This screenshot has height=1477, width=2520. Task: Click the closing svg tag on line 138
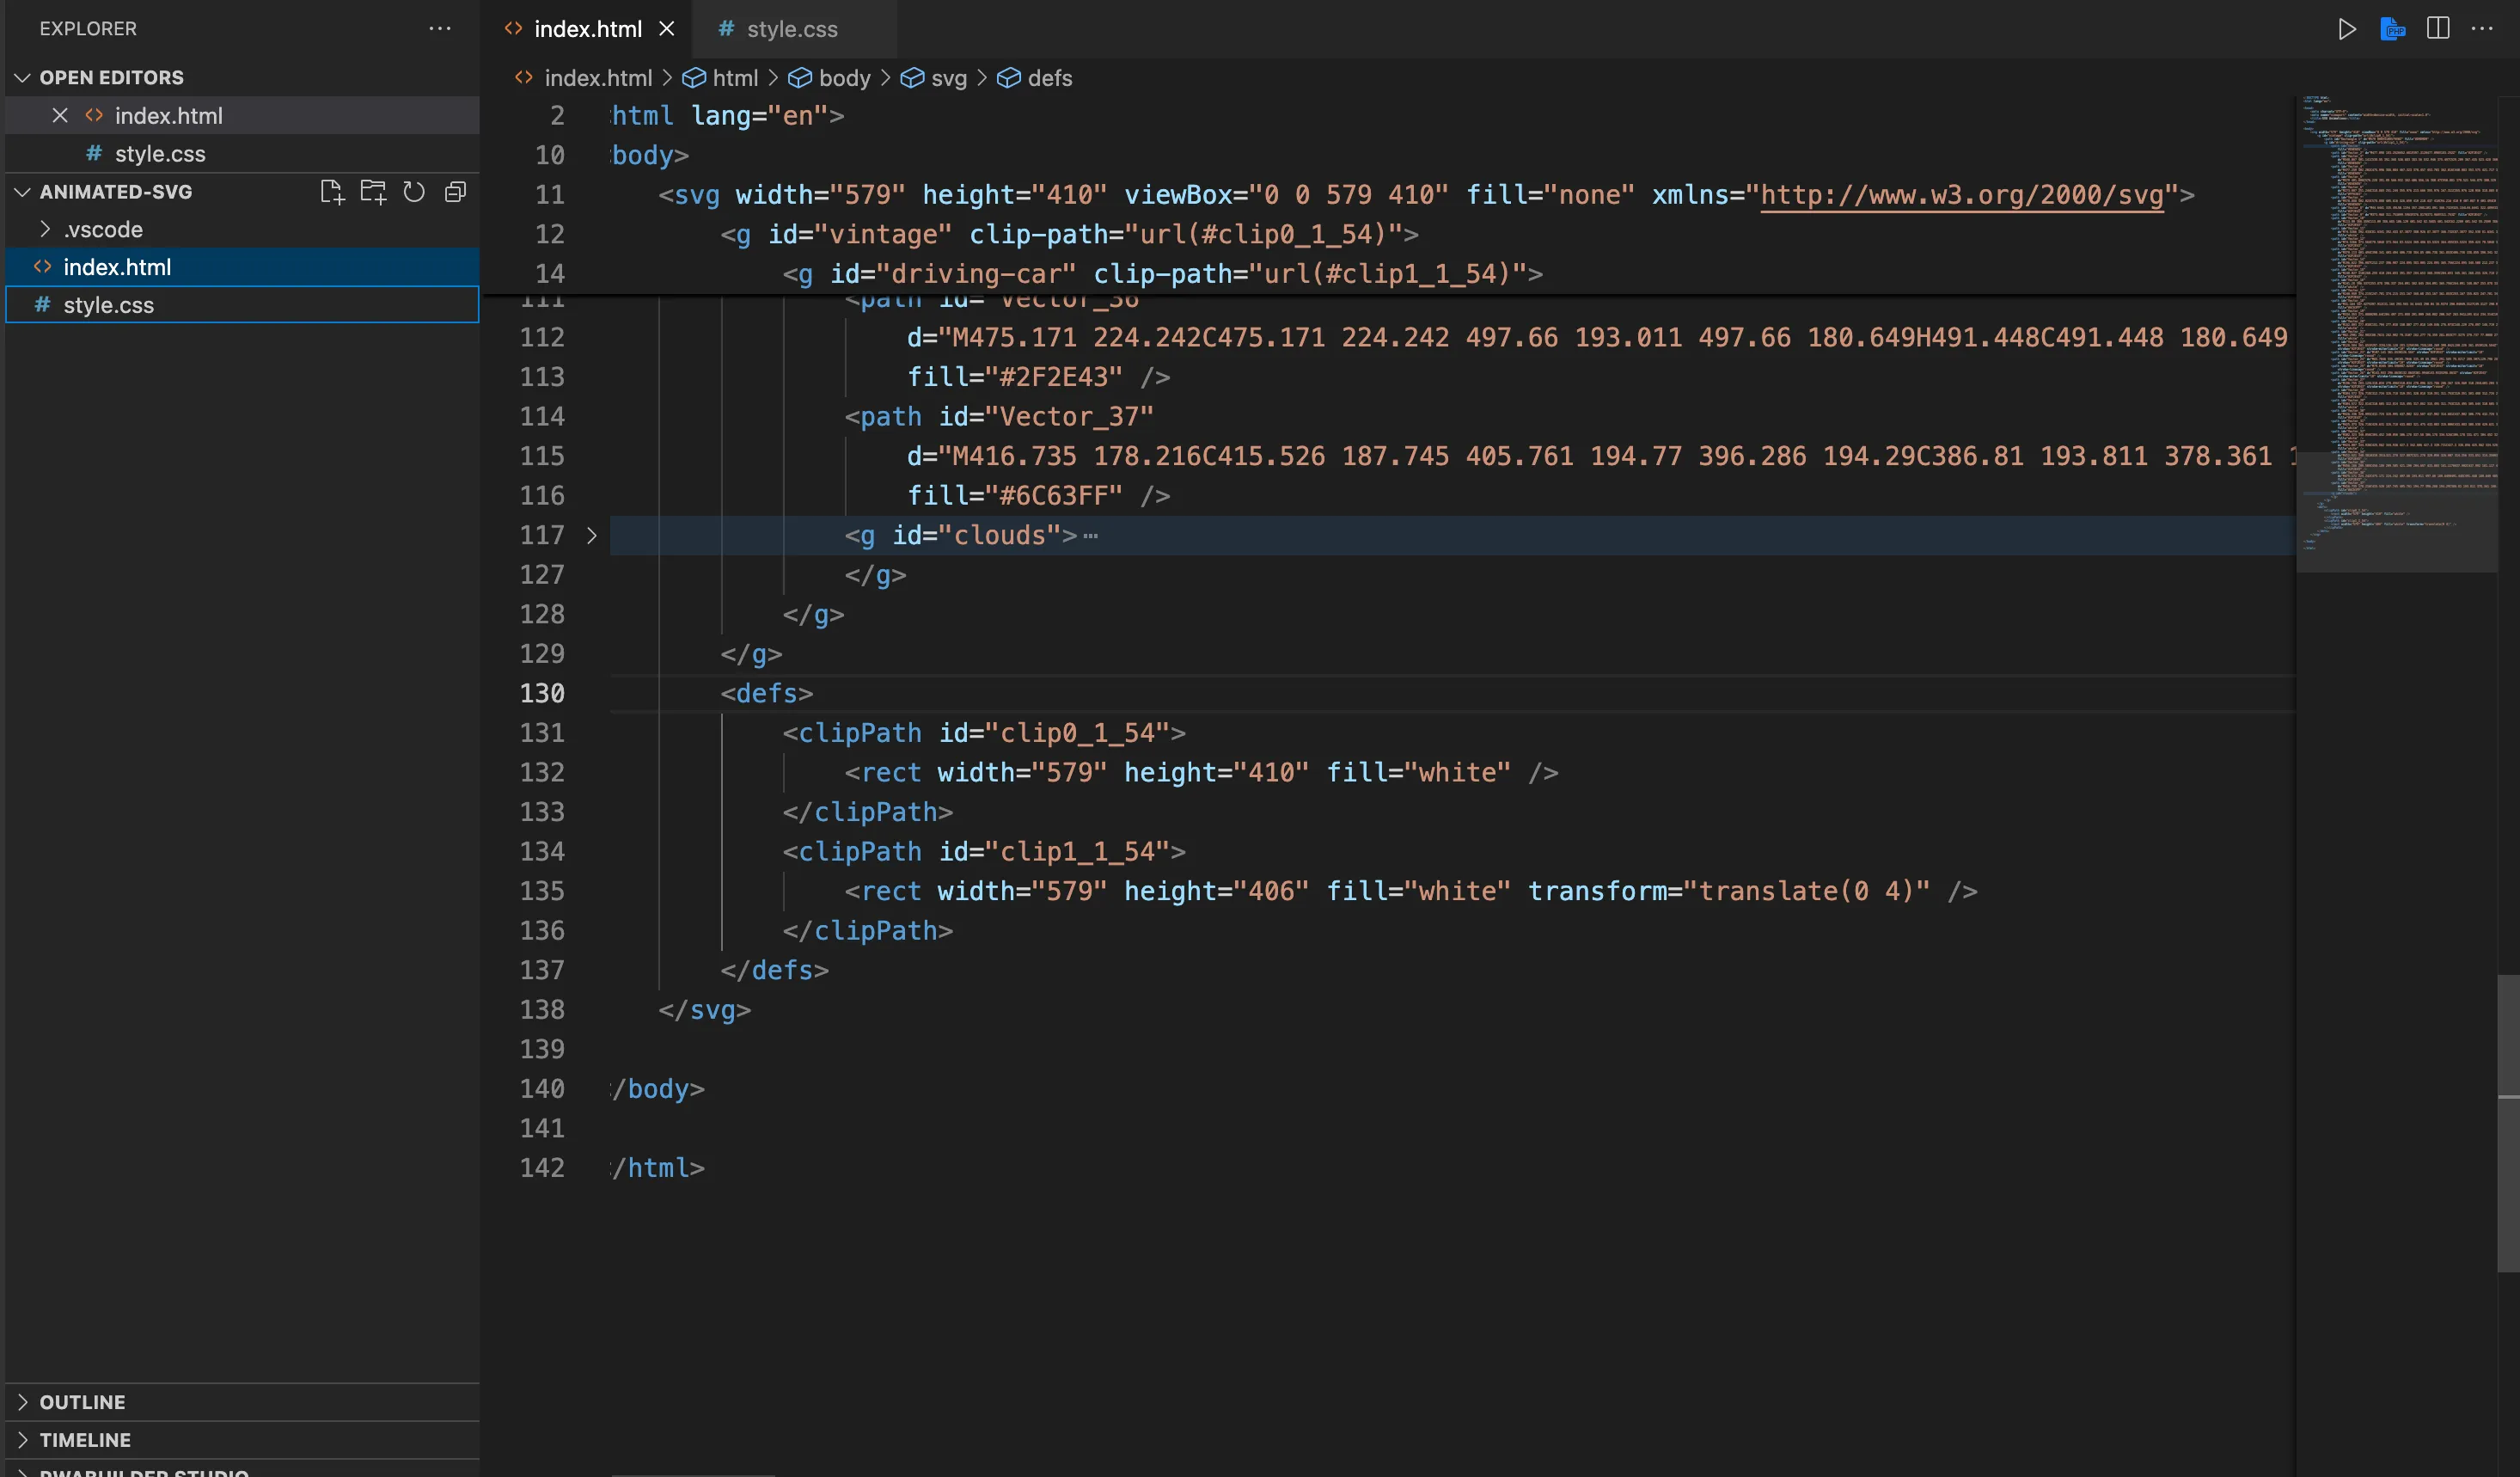[x=704, y=1009]
